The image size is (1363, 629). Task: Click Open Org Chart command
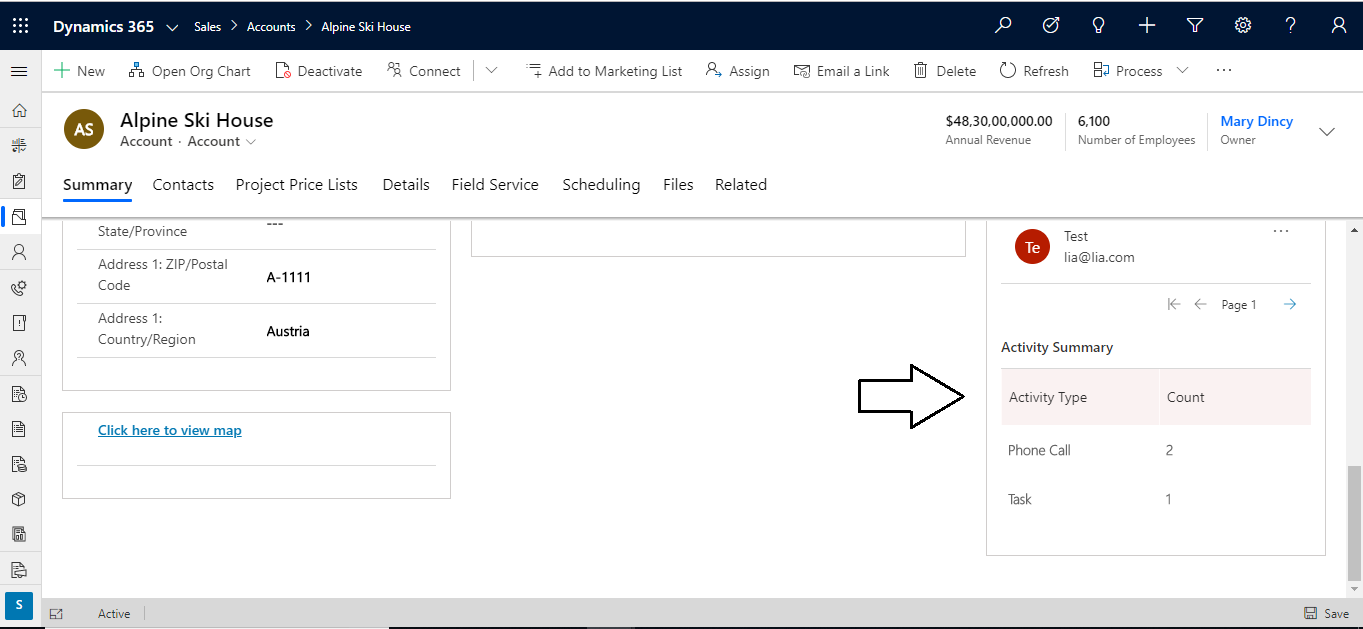[190, 71]
